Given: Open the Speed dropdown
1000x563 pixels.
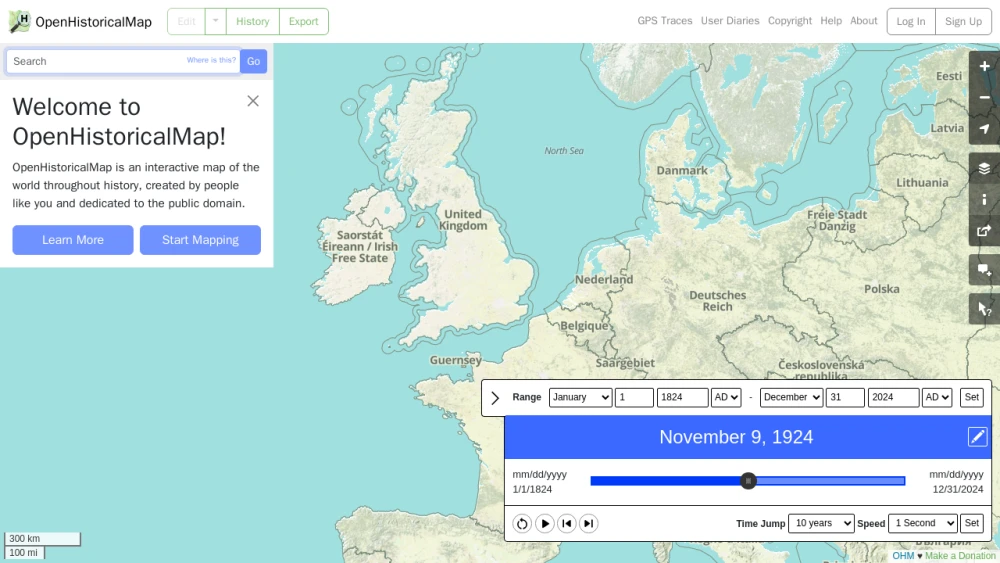Looking at the screenshot, I should (922, 523).
